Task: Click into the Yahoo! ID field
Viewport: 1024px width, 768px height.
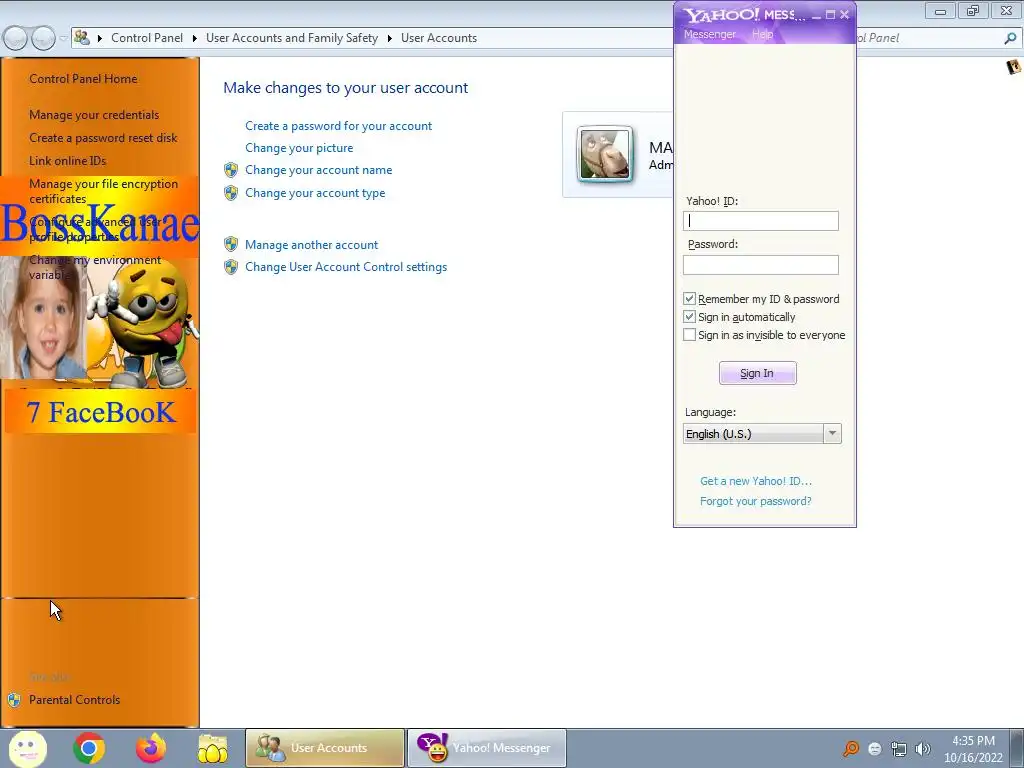Action: 761,221
